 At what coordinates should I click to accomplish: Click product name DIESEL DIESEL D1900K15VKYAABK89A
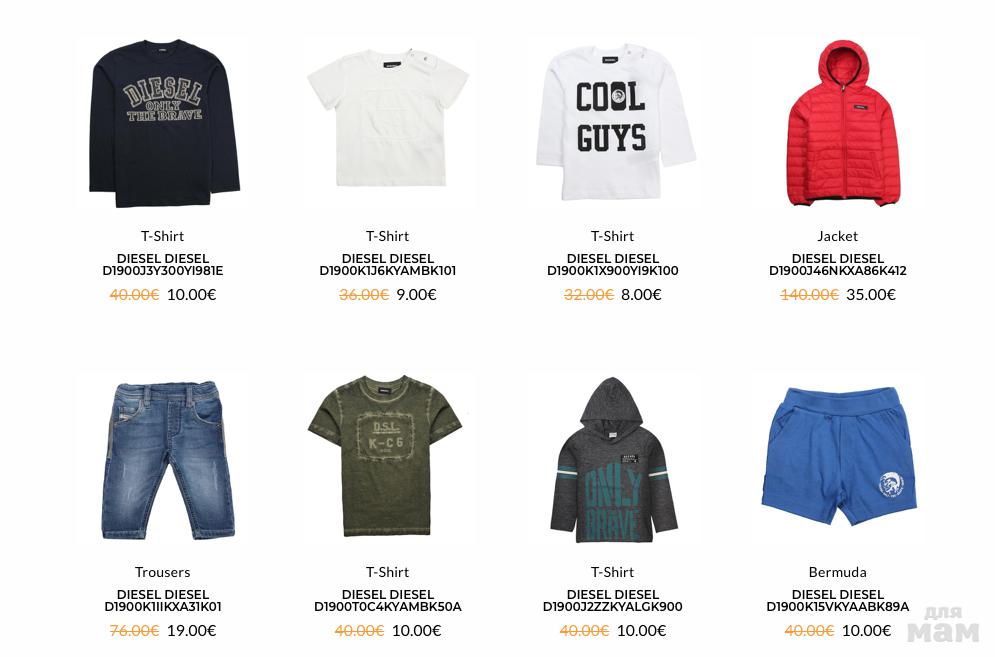838,601
